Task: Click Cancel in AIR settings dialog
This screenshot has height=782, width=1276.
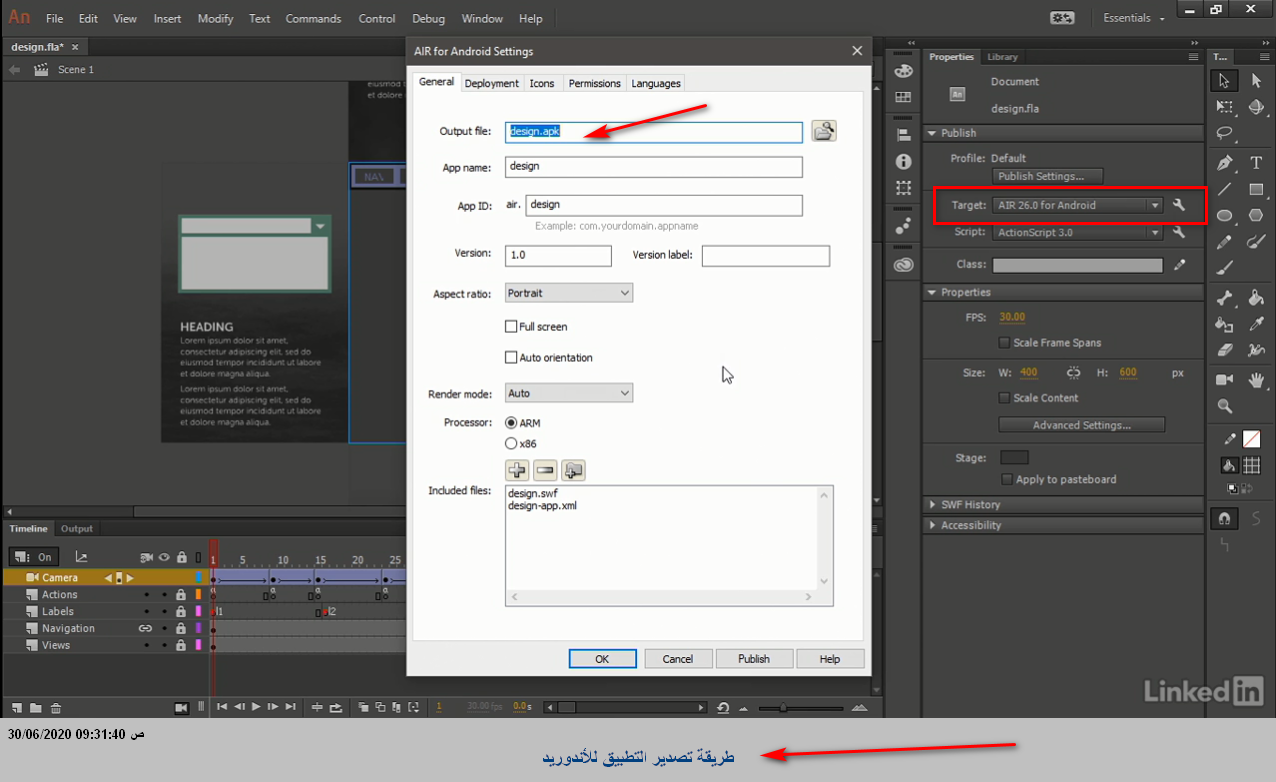Action: pos(678,659)
